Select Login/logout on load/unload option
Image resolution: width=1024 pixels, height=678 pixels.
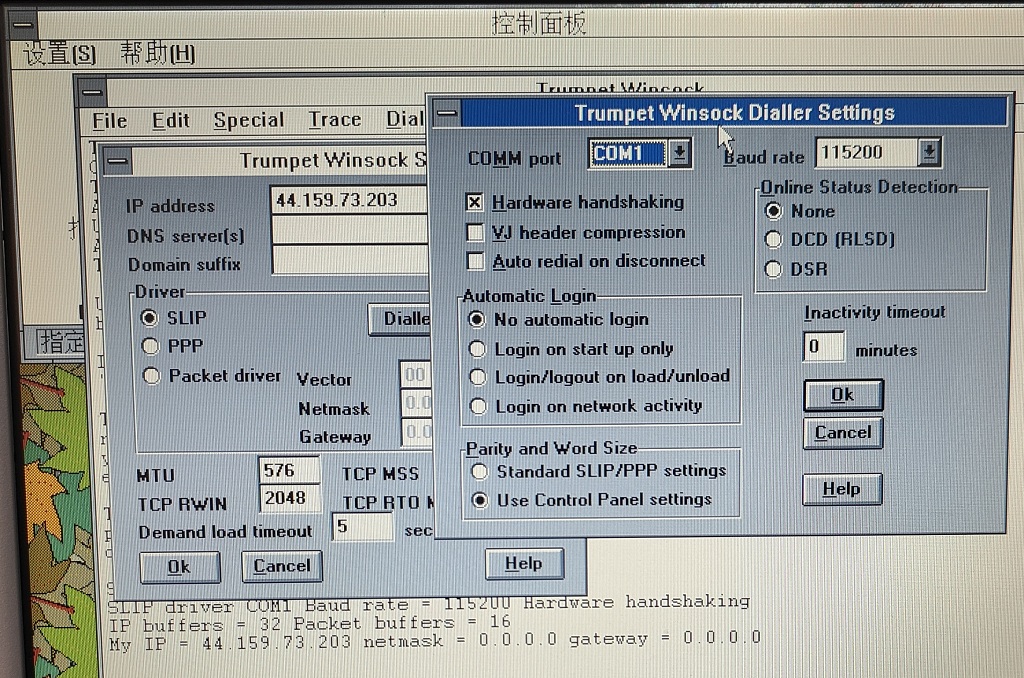pyautogui.click(x=478, y=378)
